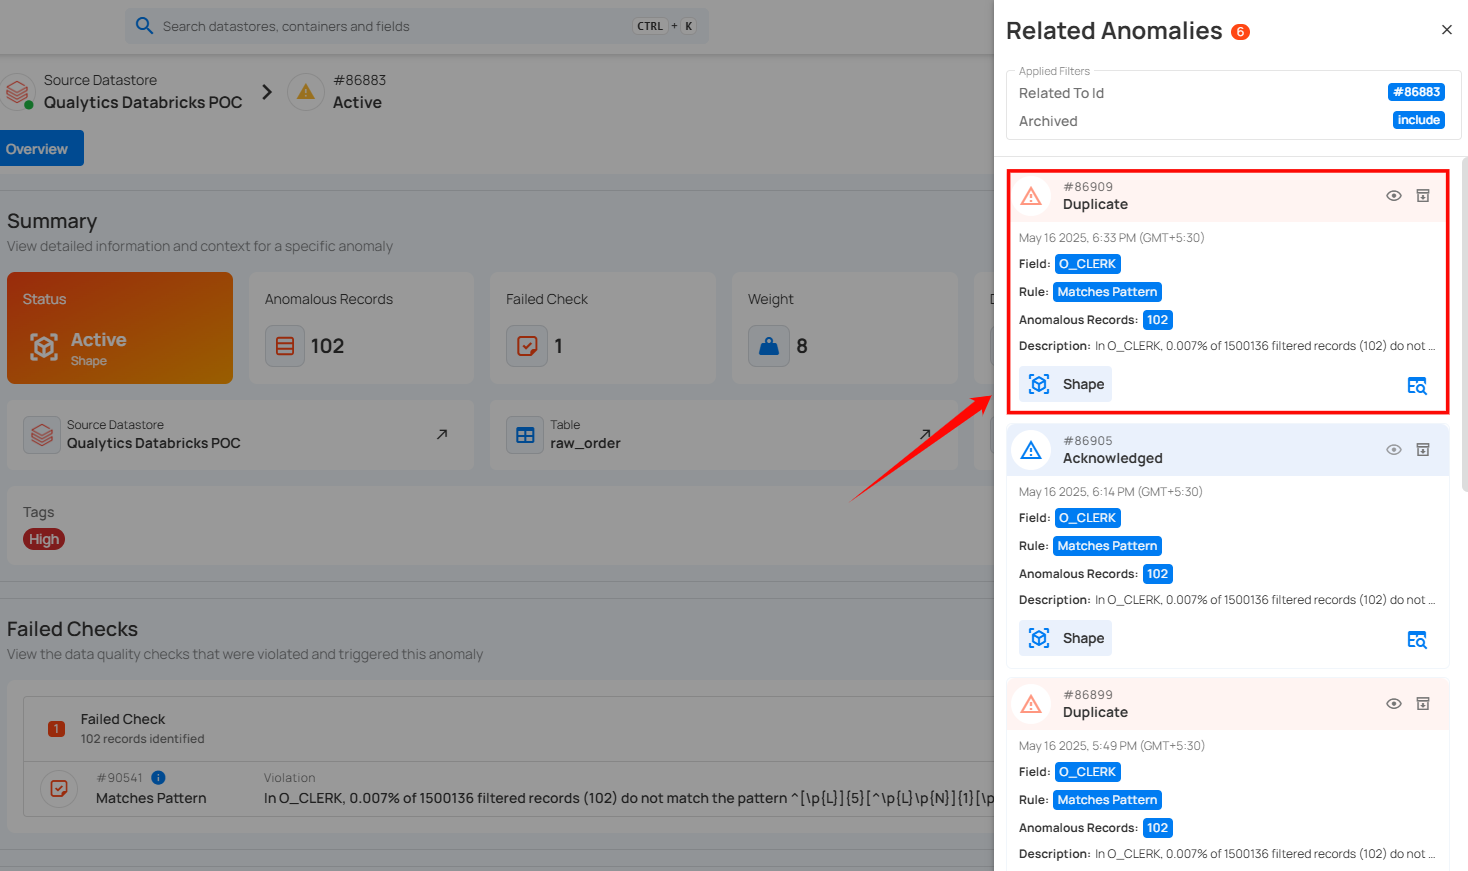
Task: Click the Acknowledged triangle icon of #86905
Action: click(1031, 450)
